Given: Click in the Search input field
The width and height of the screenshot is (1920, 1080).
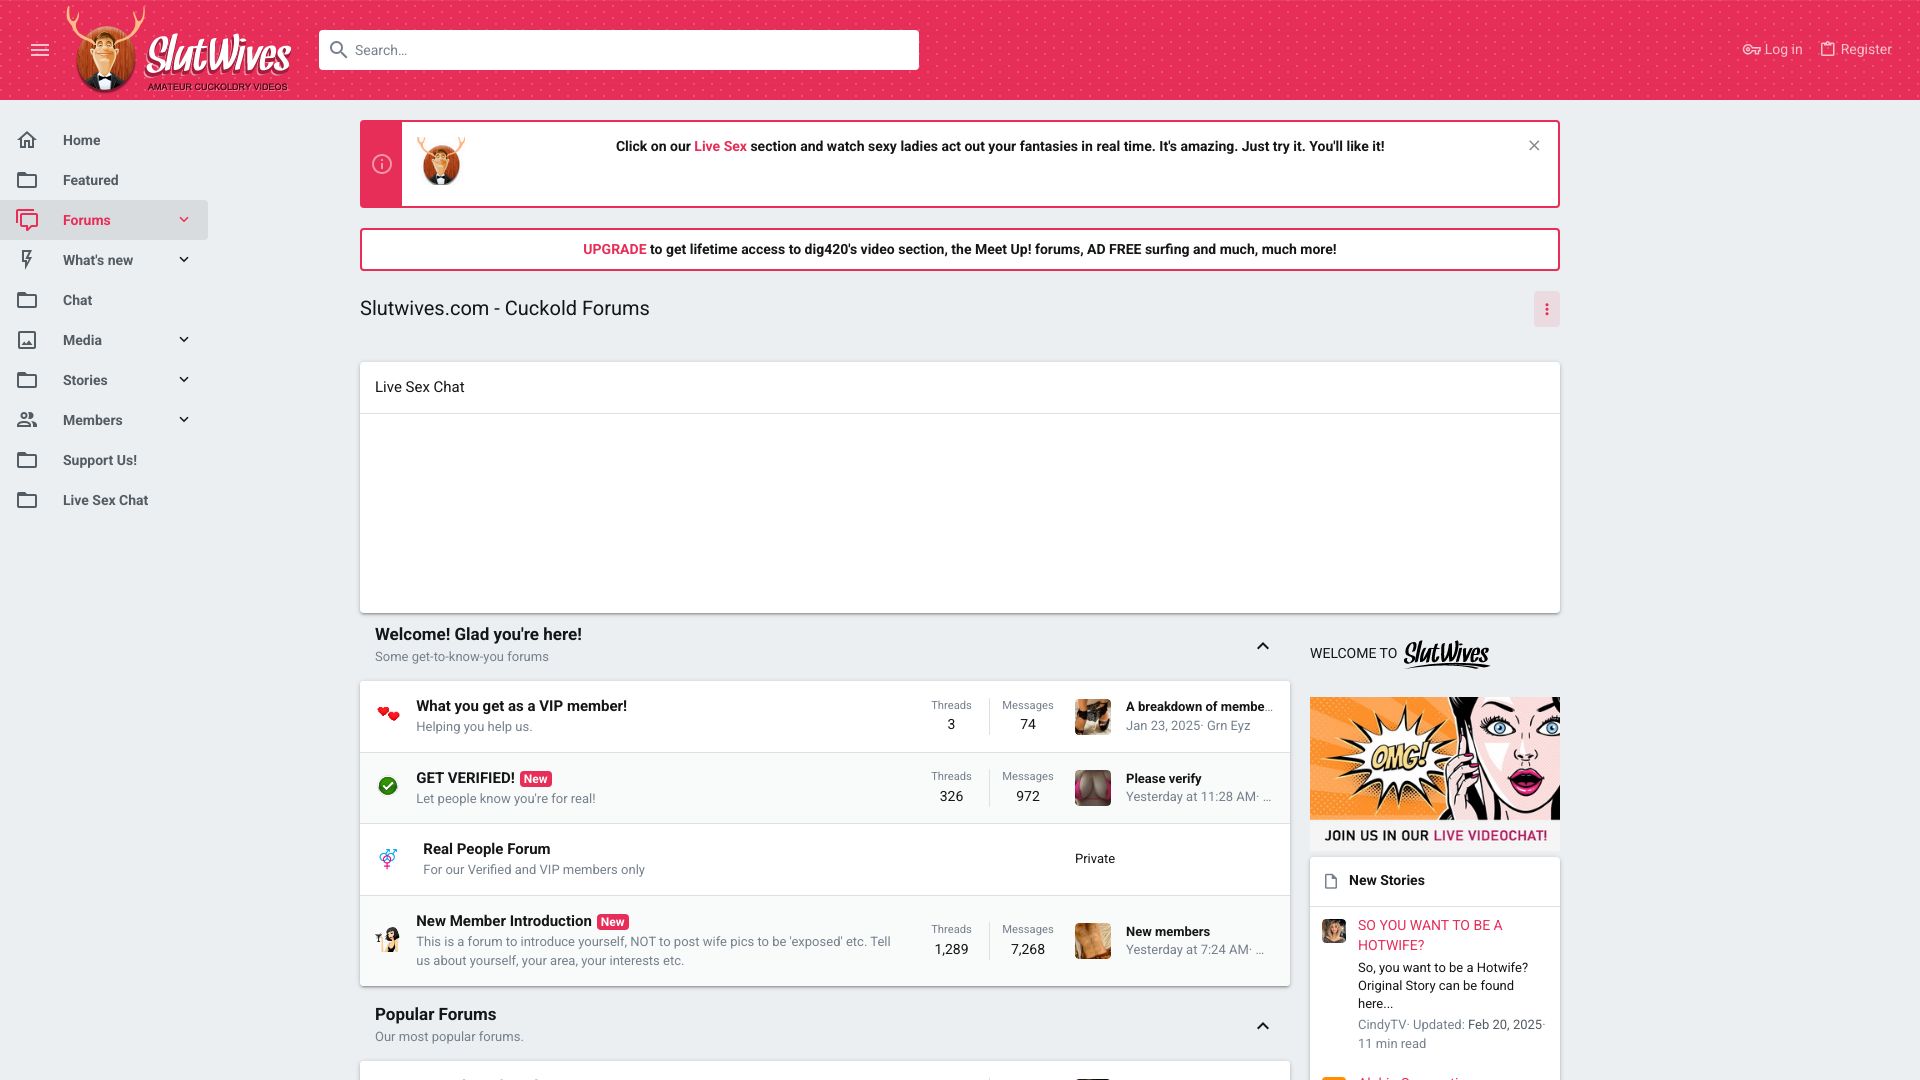Looking at the screenshot, I should click(630, 50).
